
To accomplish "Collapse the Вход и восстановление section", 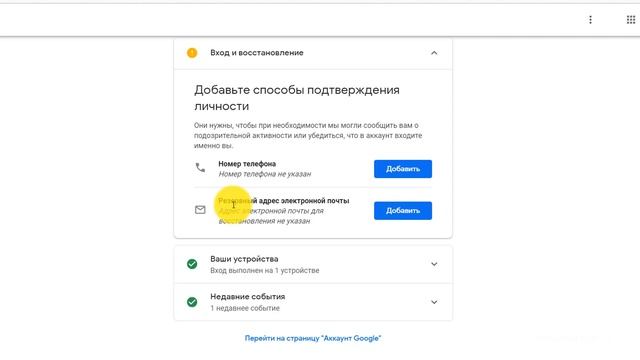I will tap(434, 53).
